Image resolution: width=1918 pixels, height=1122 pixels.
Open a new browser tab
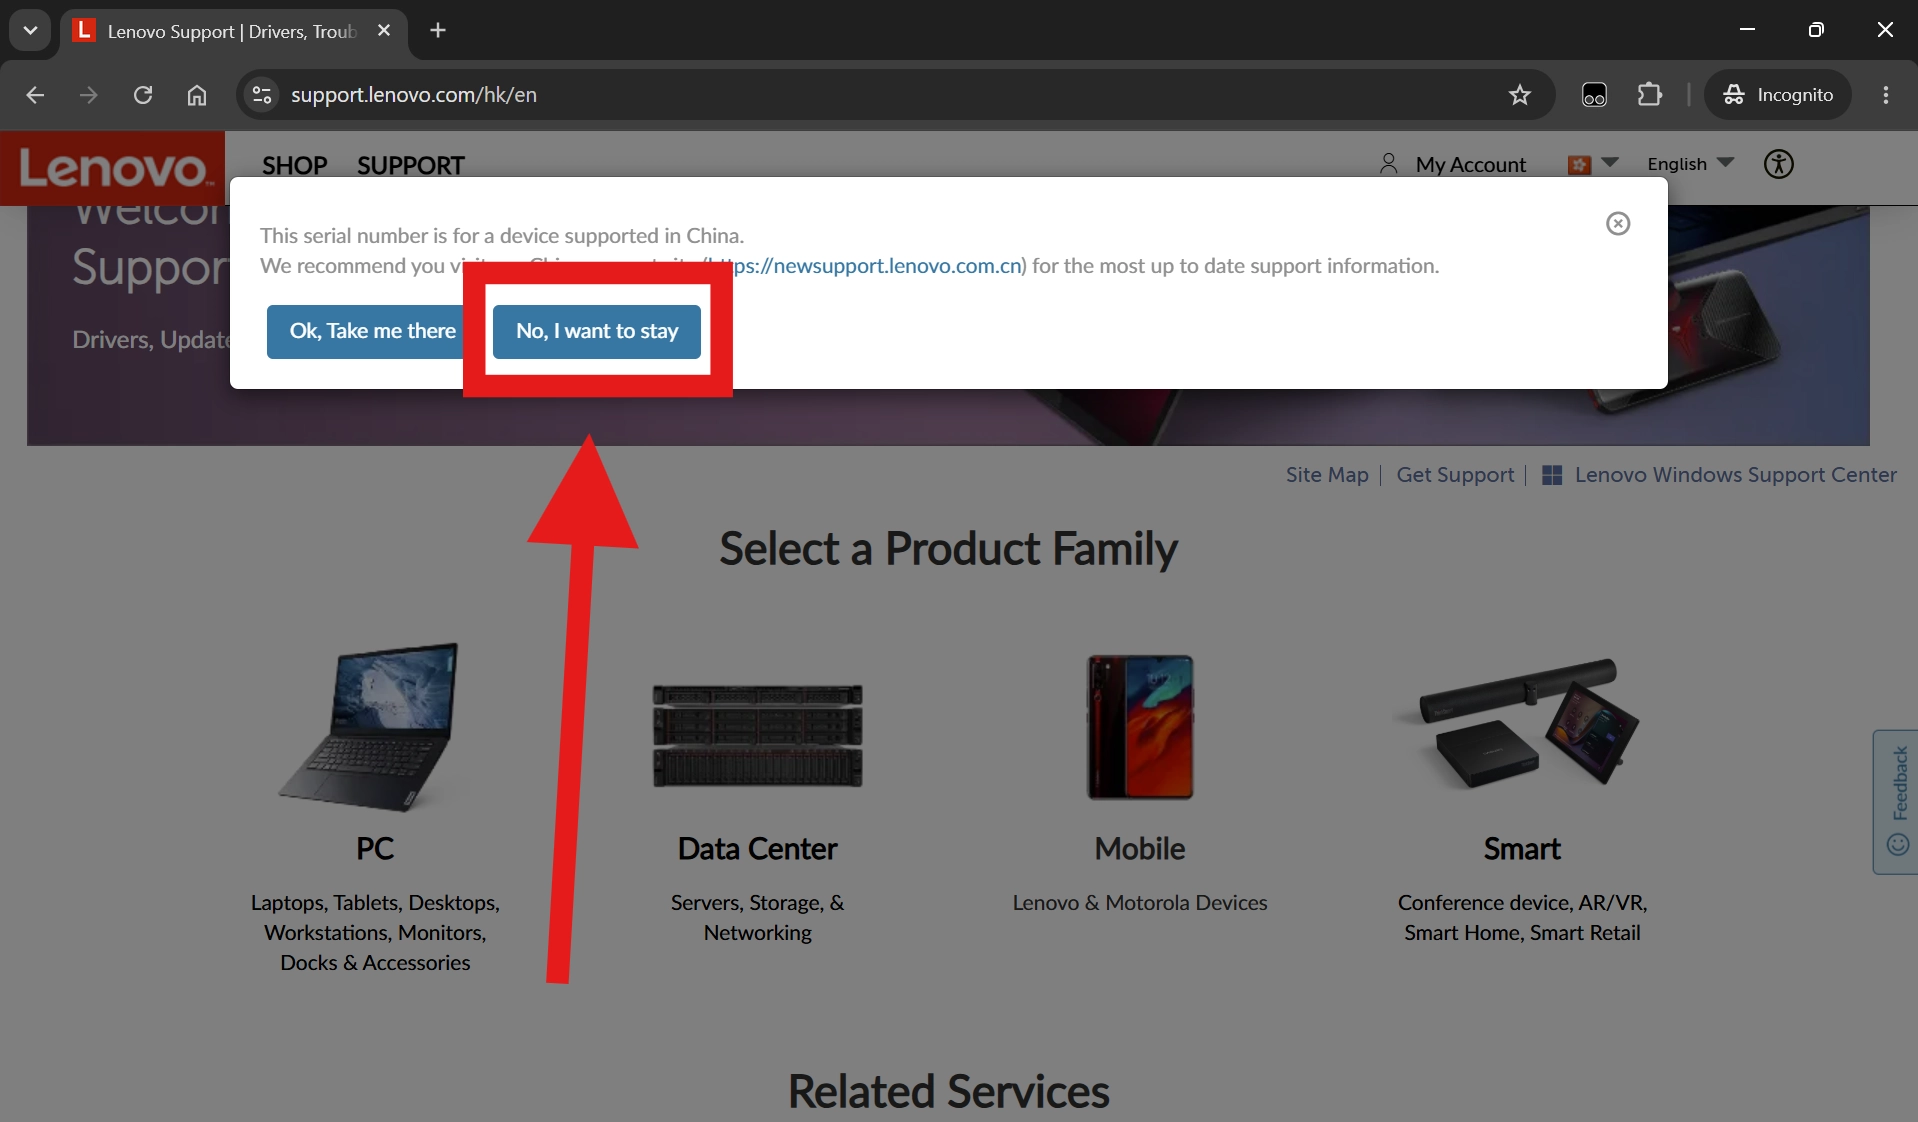tap(438, 31)
